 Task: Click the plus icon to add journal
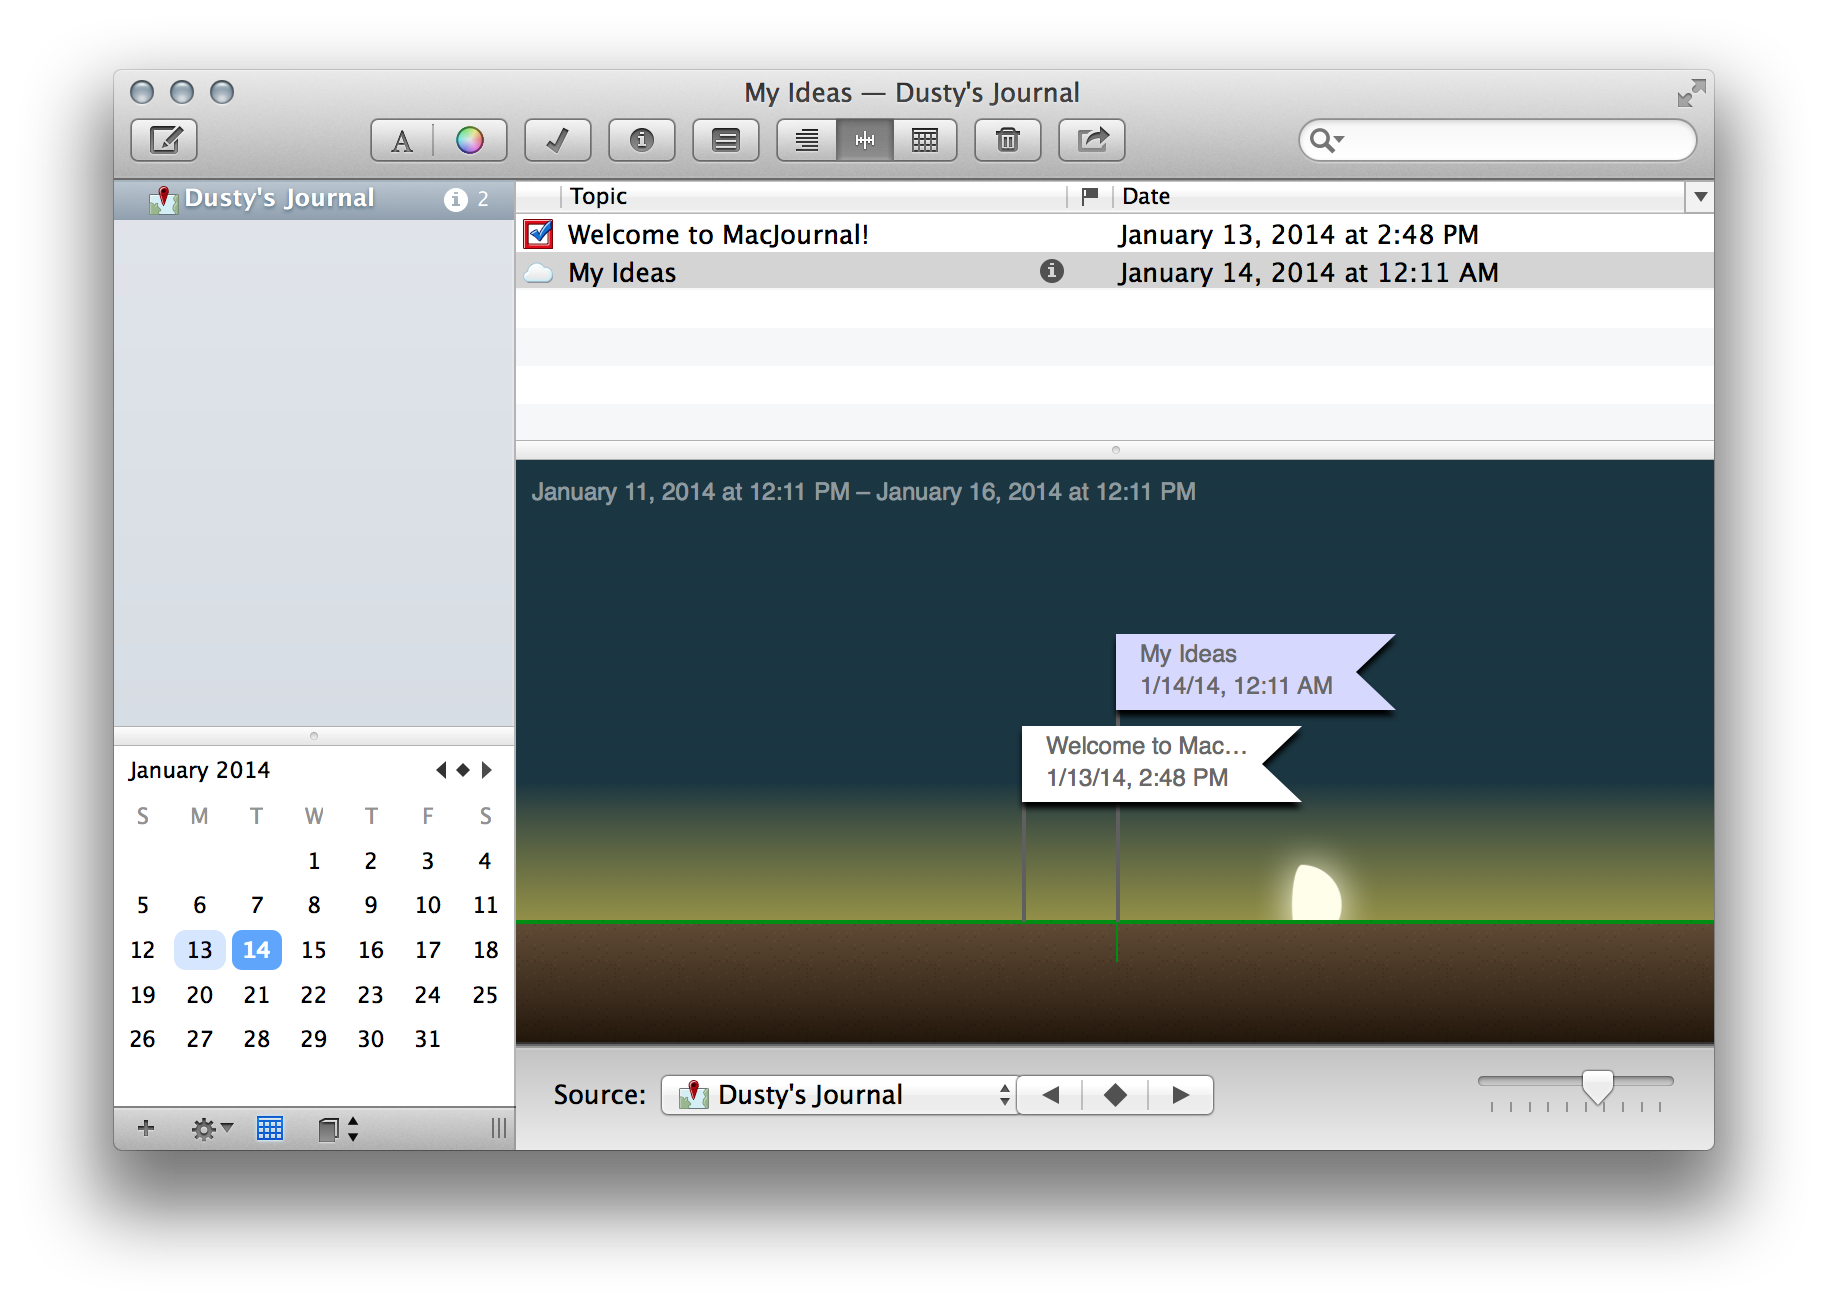click(146, 1128)
